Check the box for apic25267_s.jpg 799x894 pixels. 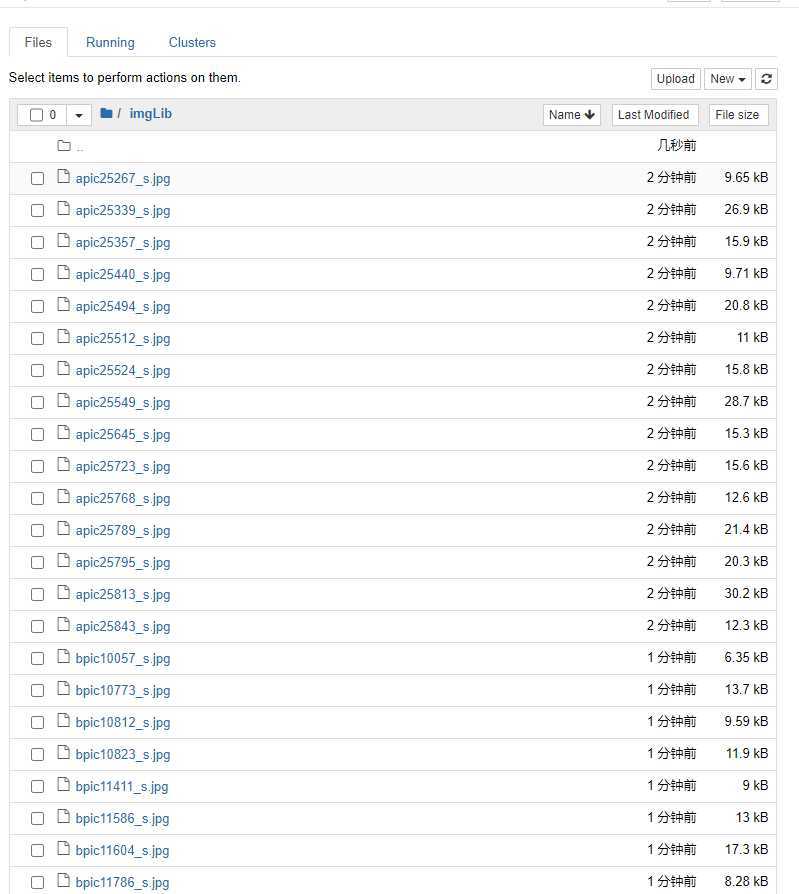pos(37,178)
